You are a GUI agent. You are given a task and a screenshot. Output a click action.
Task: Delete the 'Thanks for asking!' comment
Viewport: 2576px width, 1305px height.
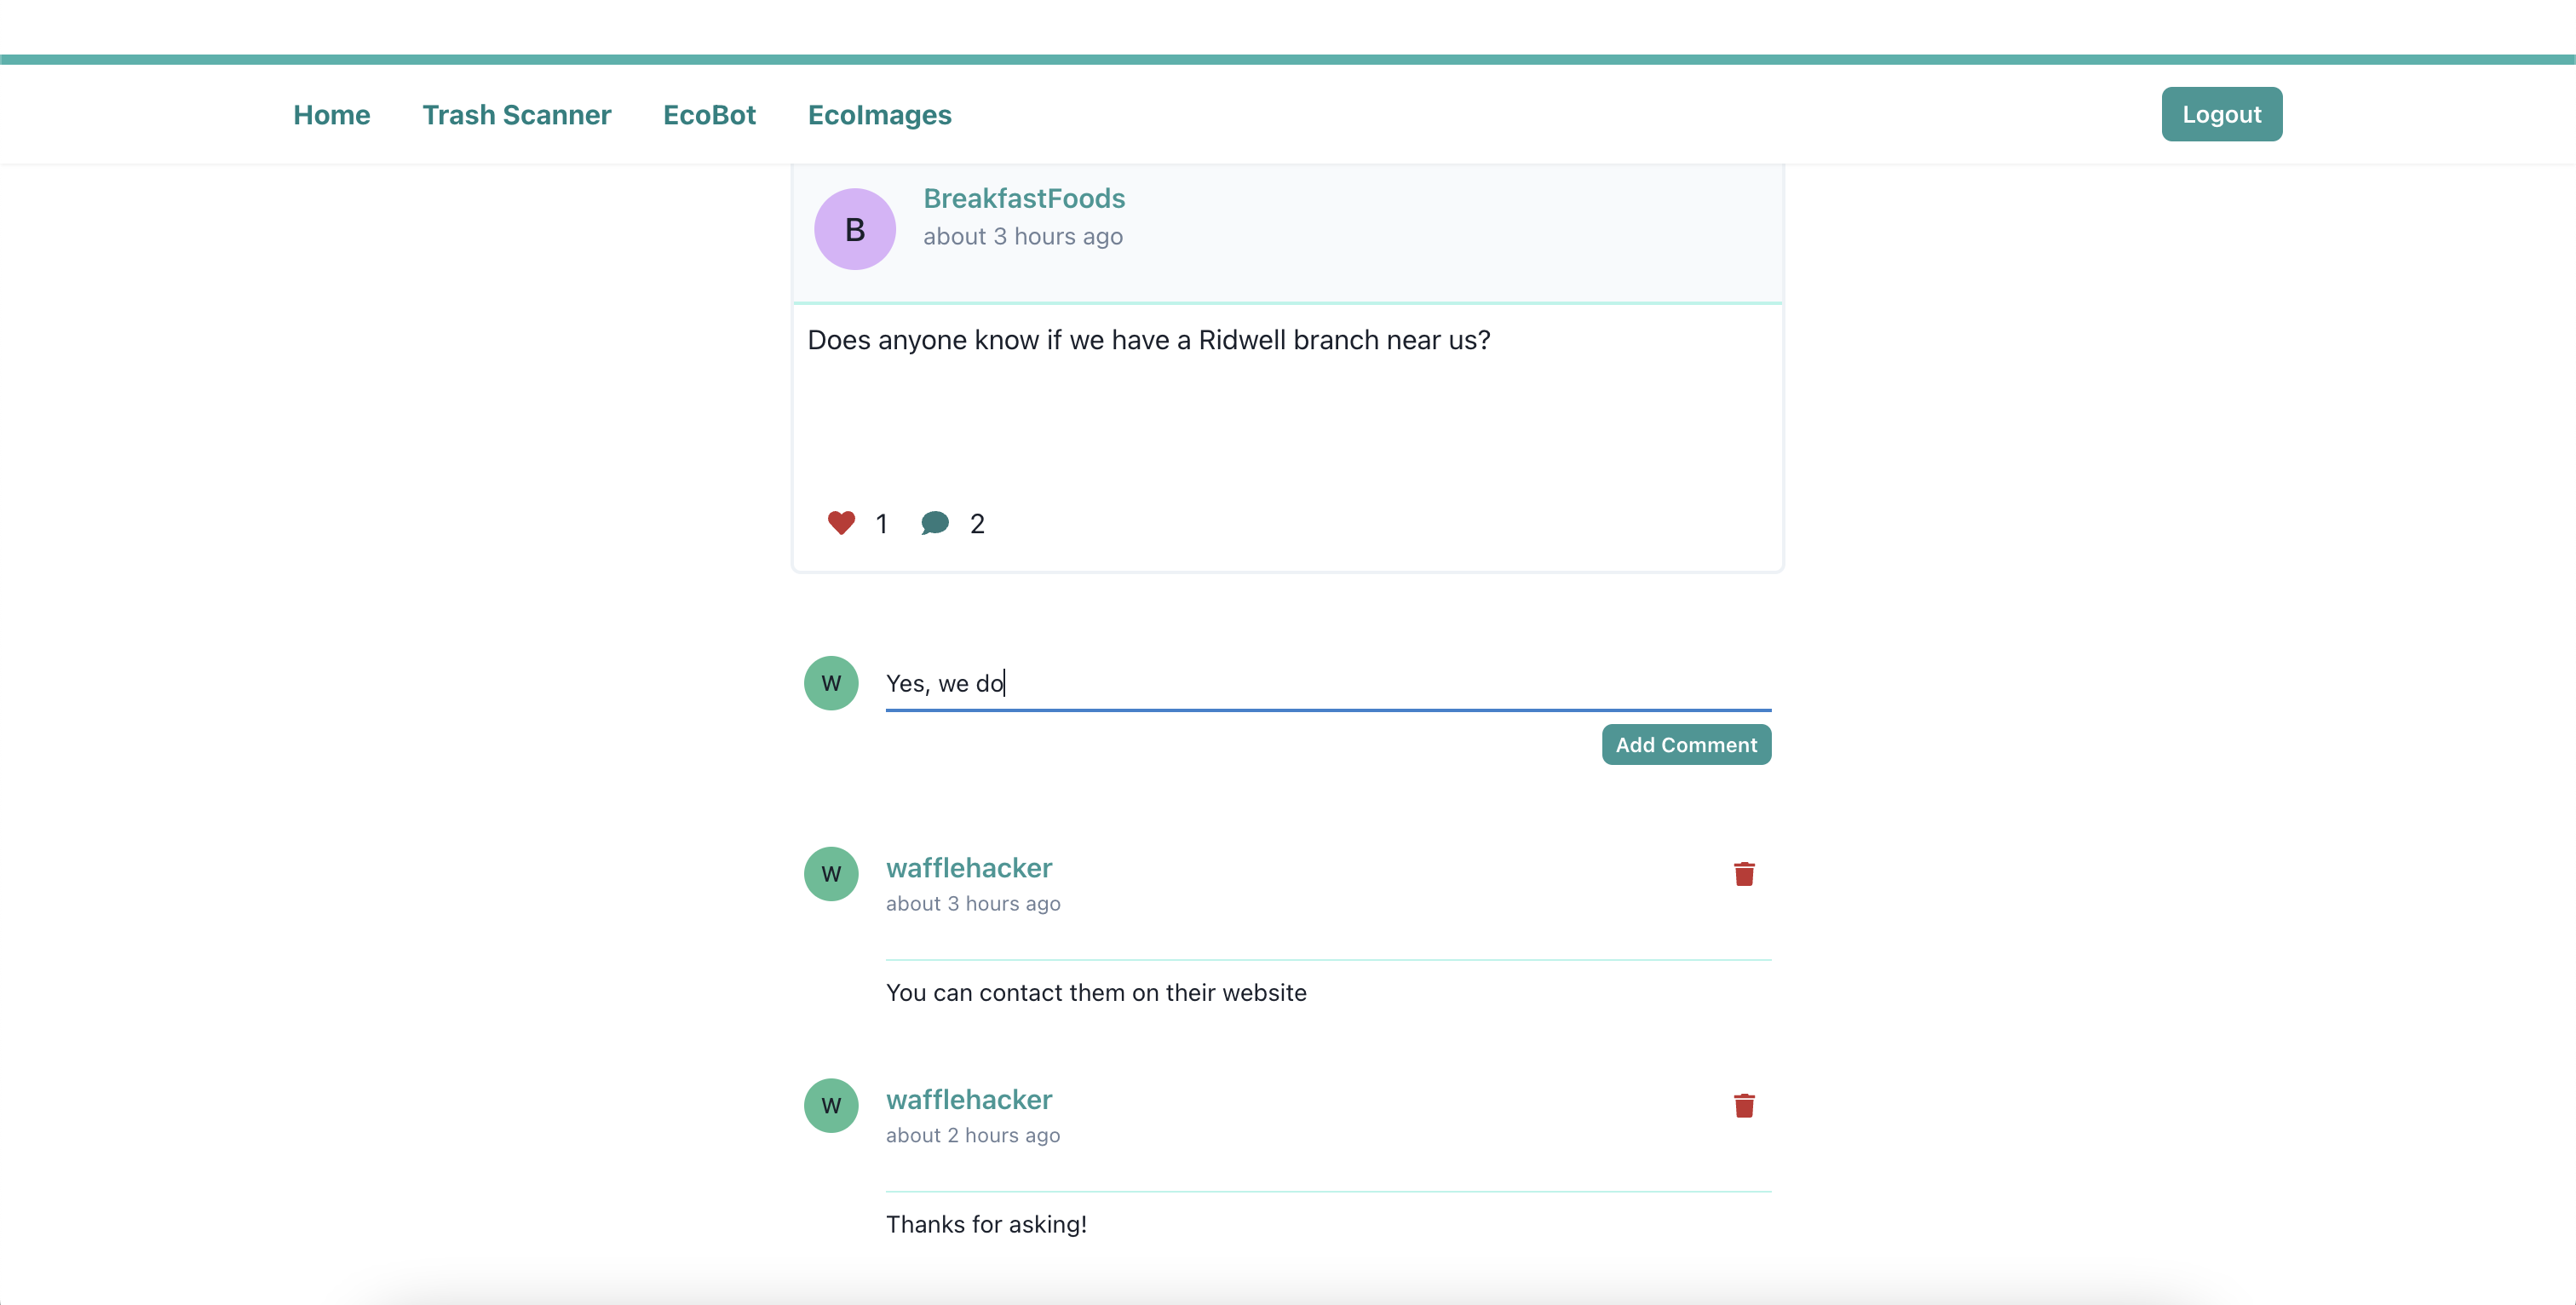click(x=1743, y=1105)
